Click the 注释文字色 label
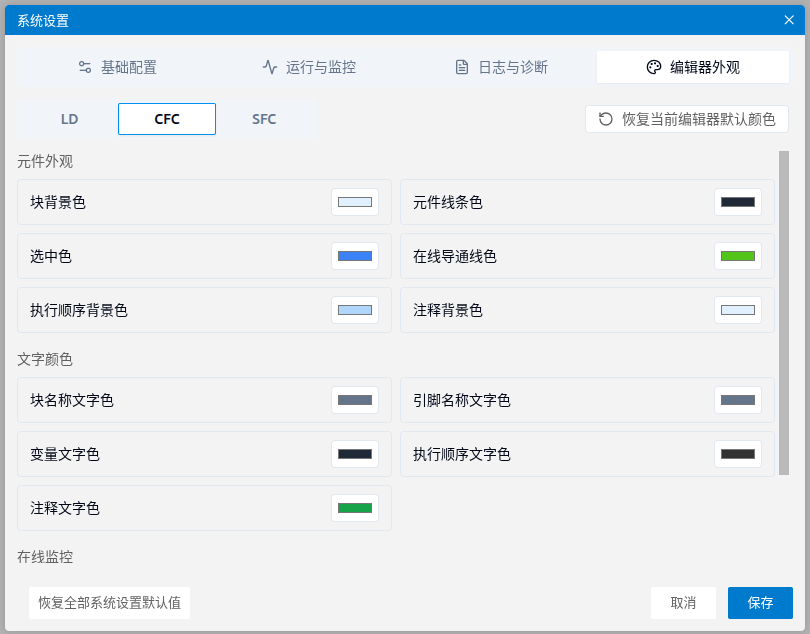Screen dimensions: 810x634 point(65,508)
